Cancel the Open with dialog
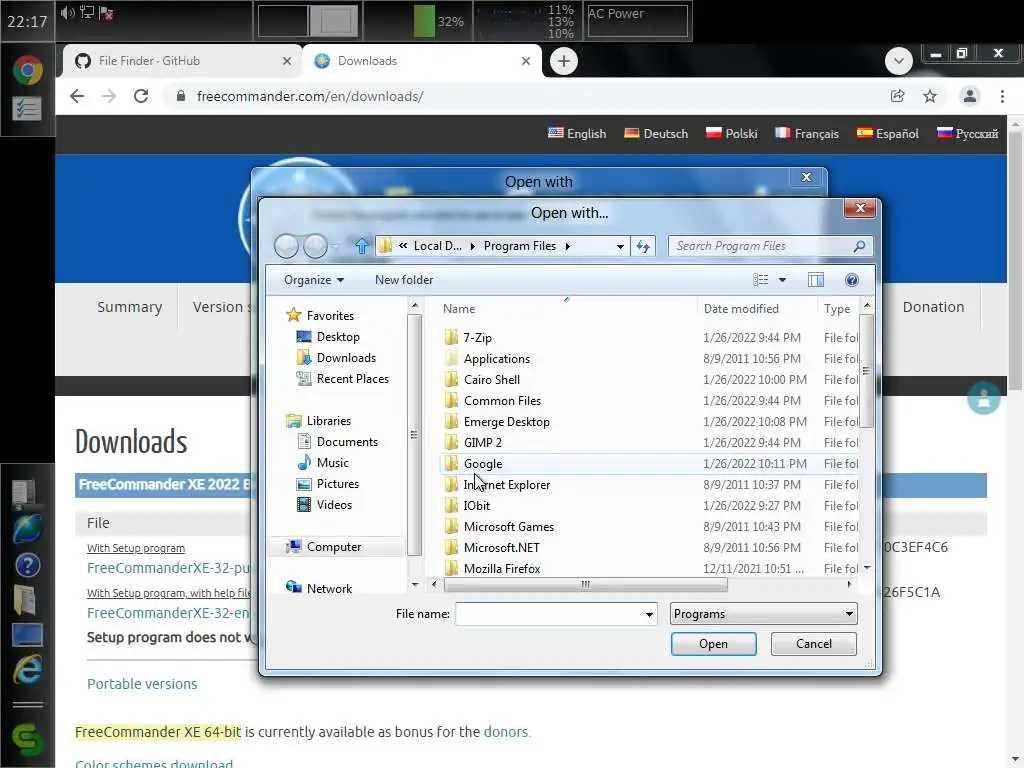The image size is (1024, 768). click(x=814, y=644)
